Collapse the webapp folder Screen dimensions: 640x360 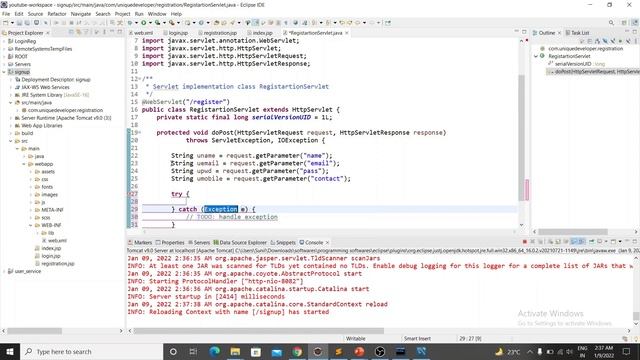tap(24, 164)
